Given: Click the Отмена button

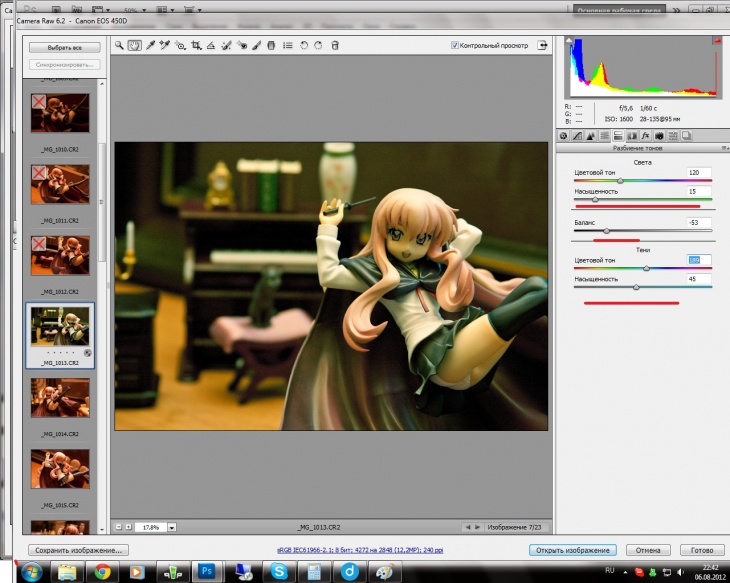Looking at the screenshot, I should click(x=648, y=550).
